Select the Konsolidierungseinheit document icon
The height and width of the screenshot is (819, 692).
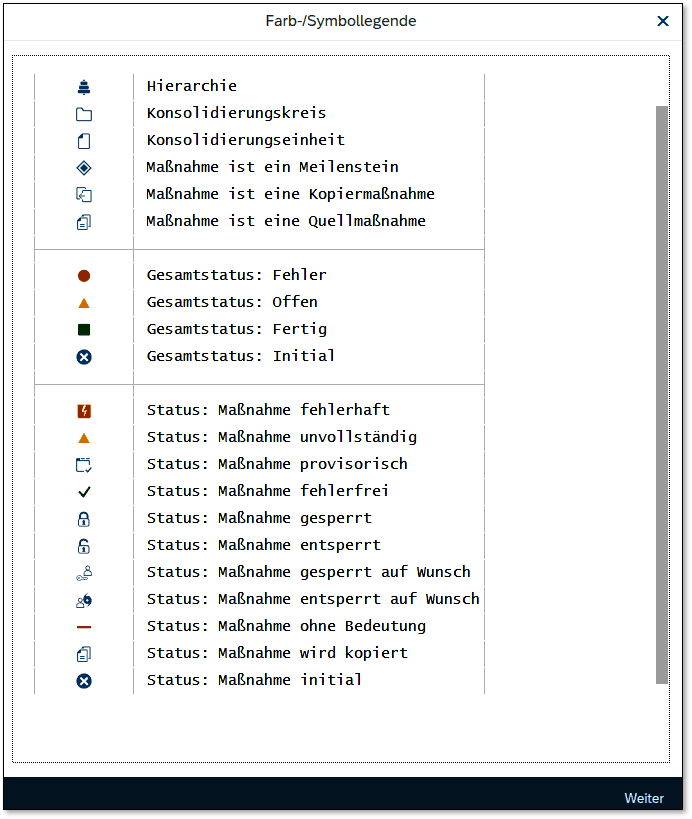point(84,141)
